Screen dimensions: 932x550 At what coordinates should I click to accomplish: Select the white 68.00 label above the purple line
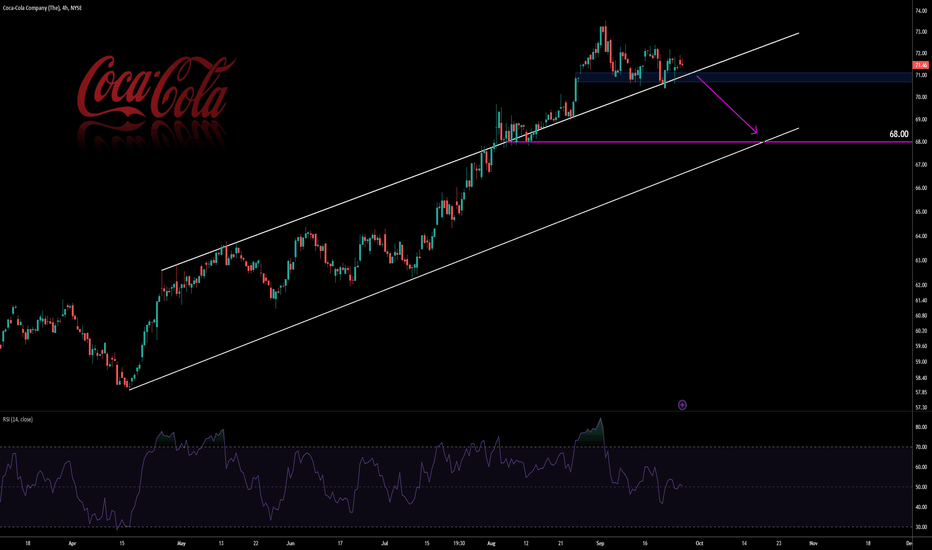[899, 134]
